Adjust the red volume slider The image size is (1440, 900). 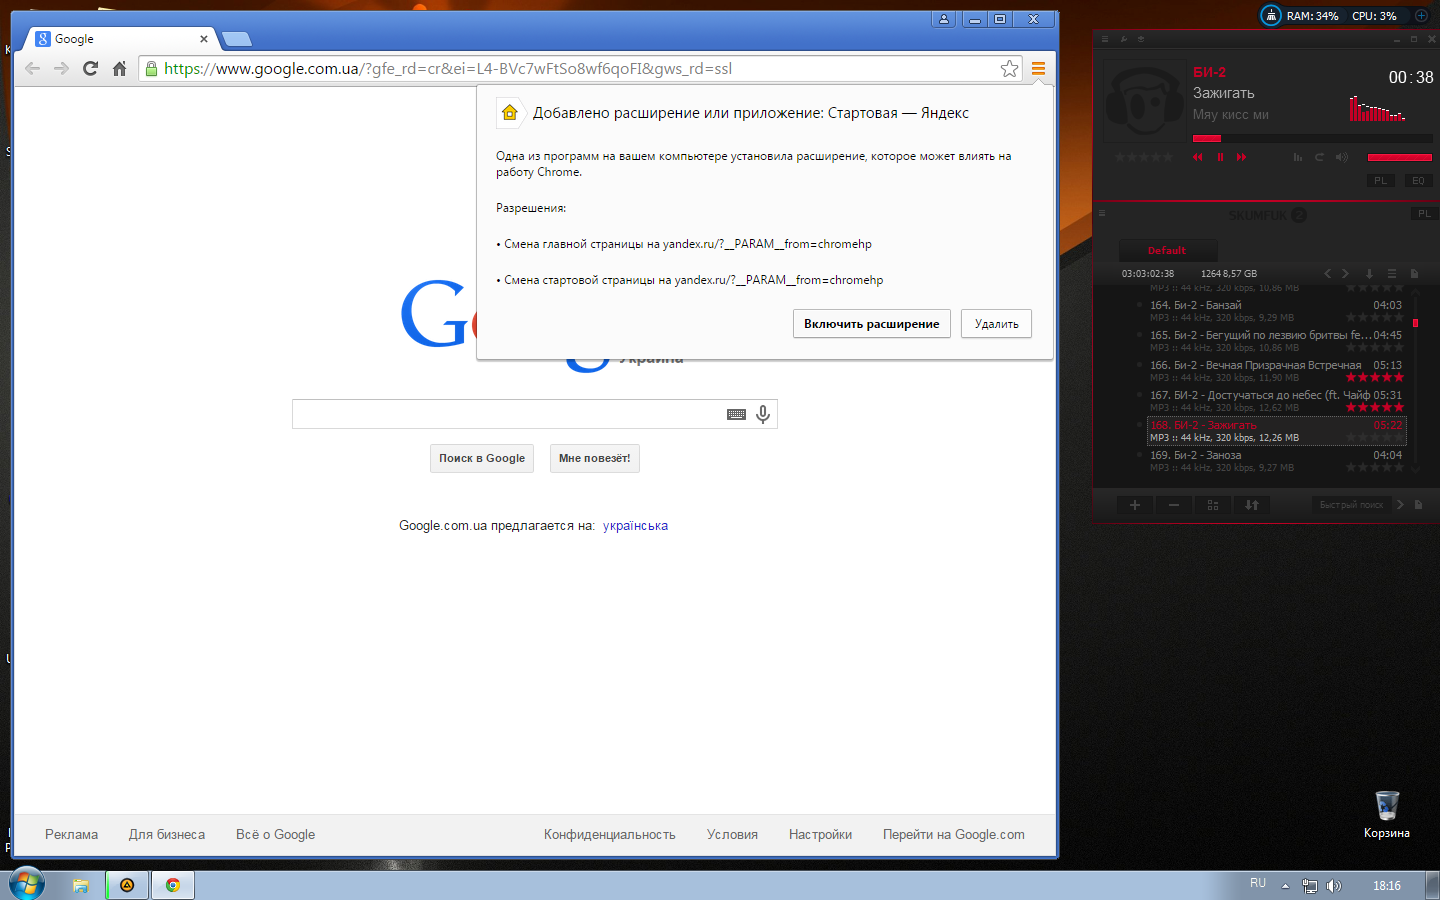1399,157
